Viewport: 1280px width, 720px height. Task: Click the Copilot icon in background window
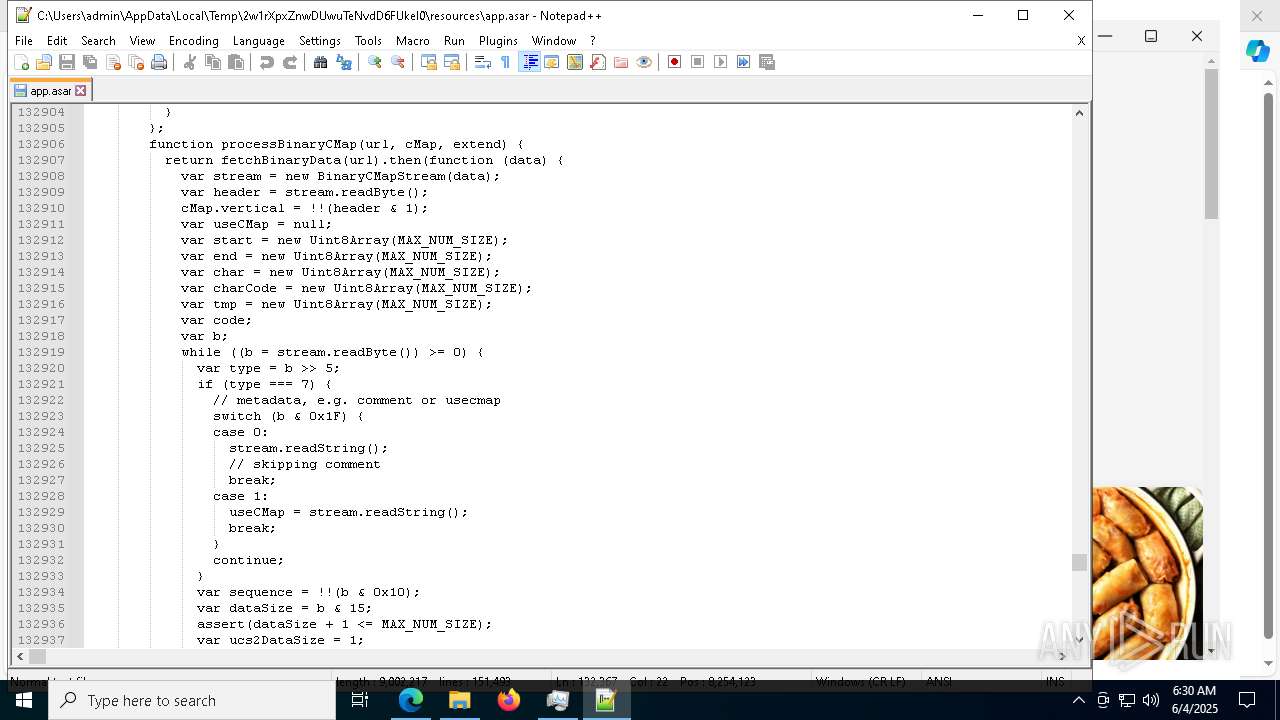pos(1258,51)
